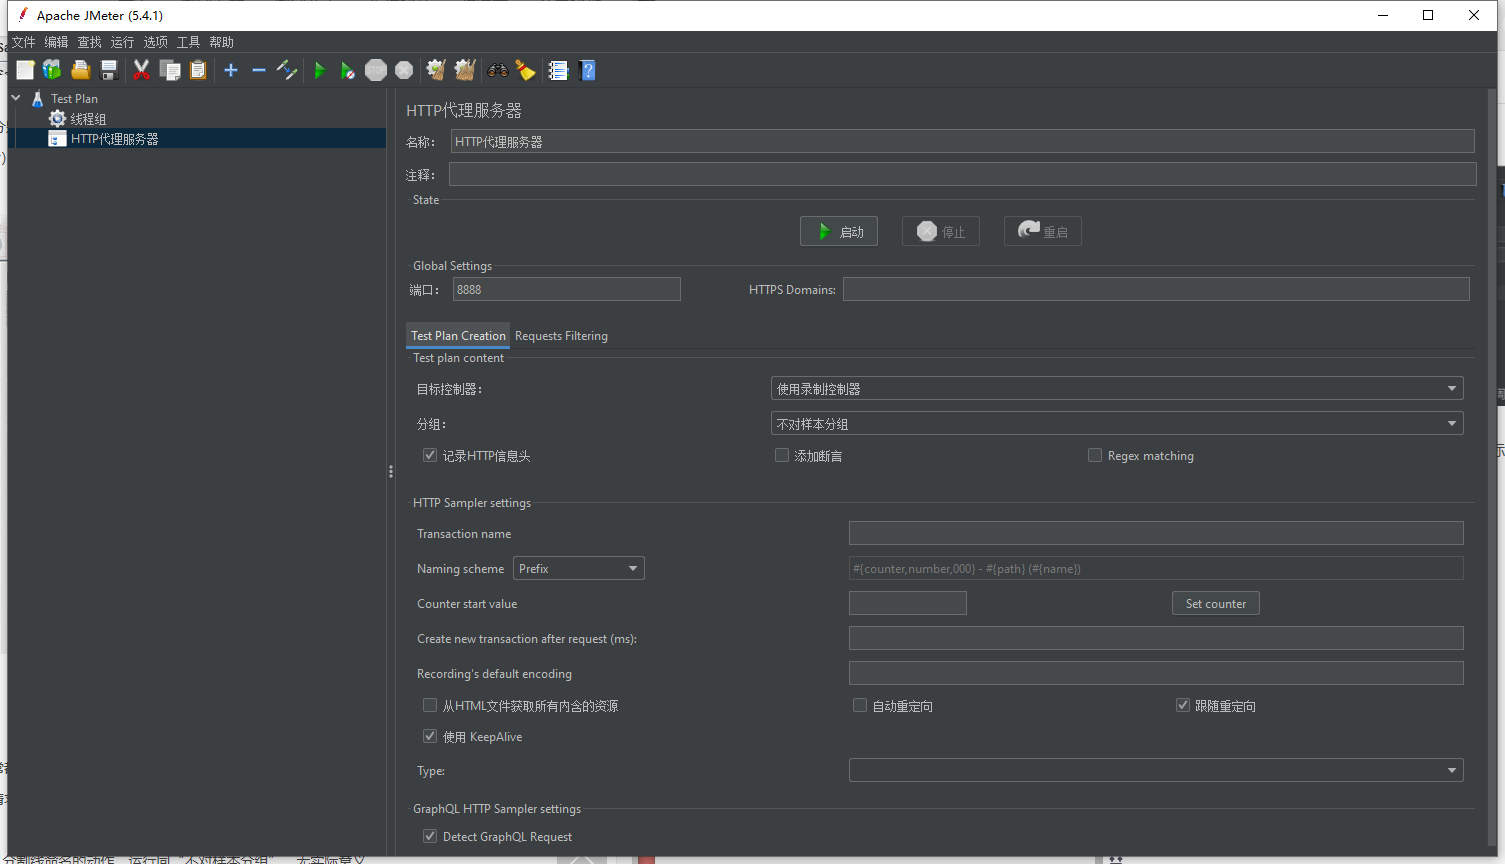Screen dimensions: 1505x864
Task: Click the Shutdown X icon in toolbar
Action: click(x=404, y=70)
